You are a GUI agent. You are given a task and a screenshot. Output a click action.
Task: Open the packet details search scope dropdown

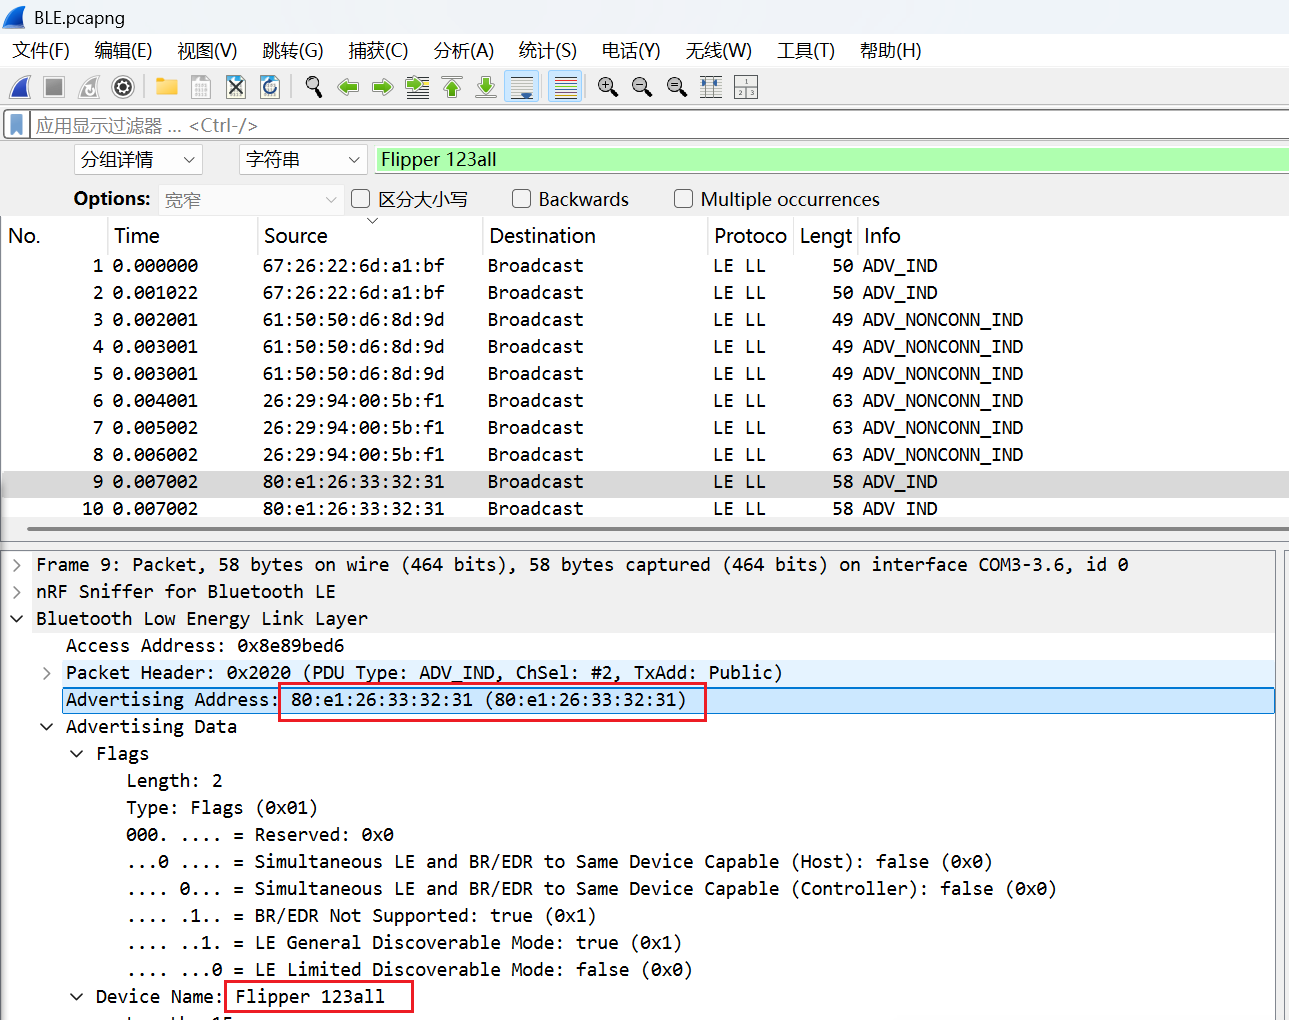click(x=138, y=160)
